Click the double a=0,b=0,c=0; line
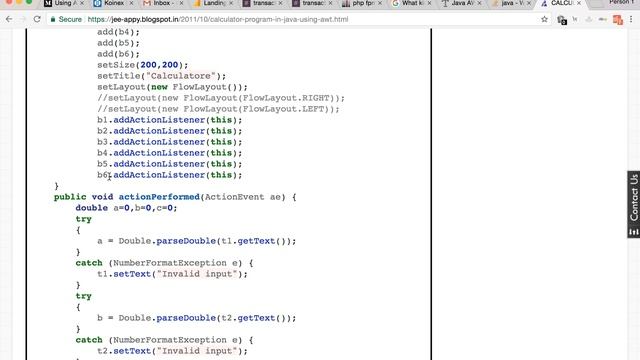The width and height of the screenshot is (640, 360). point(126,208)
